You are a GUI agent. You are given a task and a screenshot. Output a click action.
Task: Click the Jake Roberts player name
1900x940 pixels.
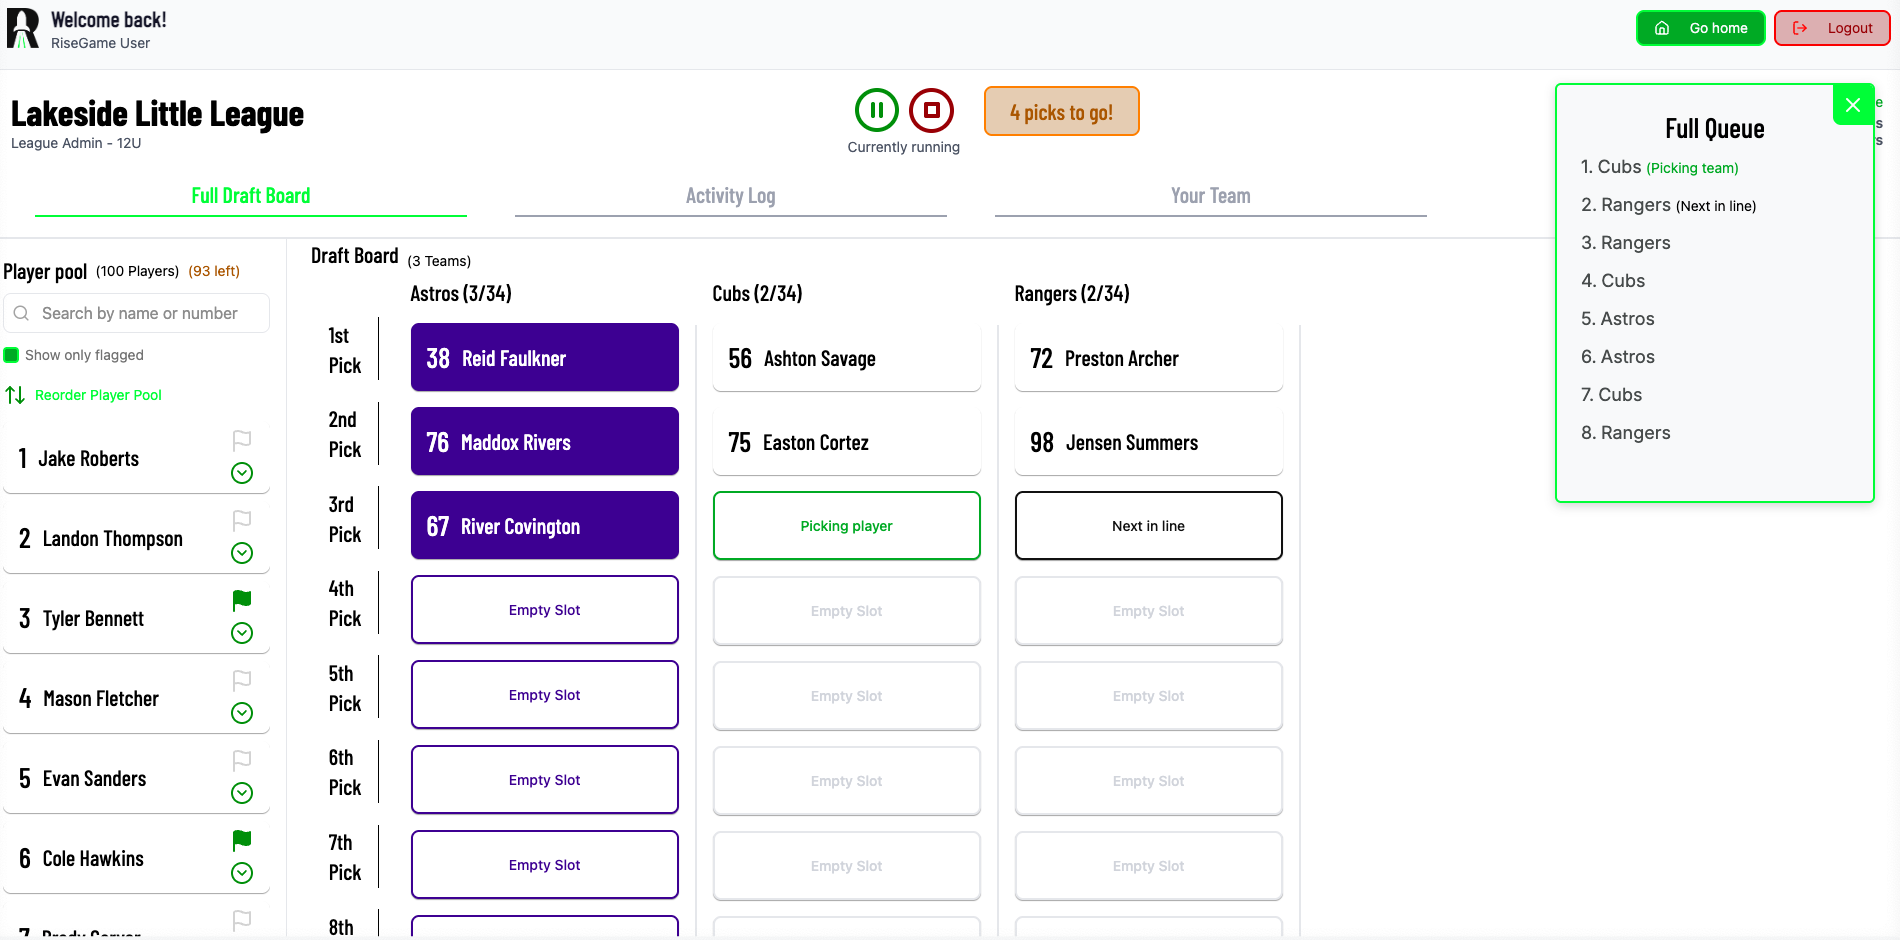click(x=89, y=459)
